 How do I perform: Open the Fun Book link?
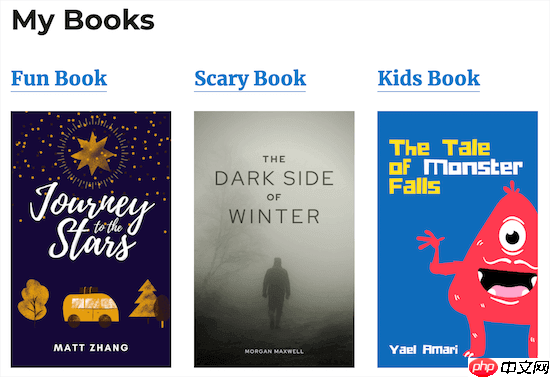point(59,78)
